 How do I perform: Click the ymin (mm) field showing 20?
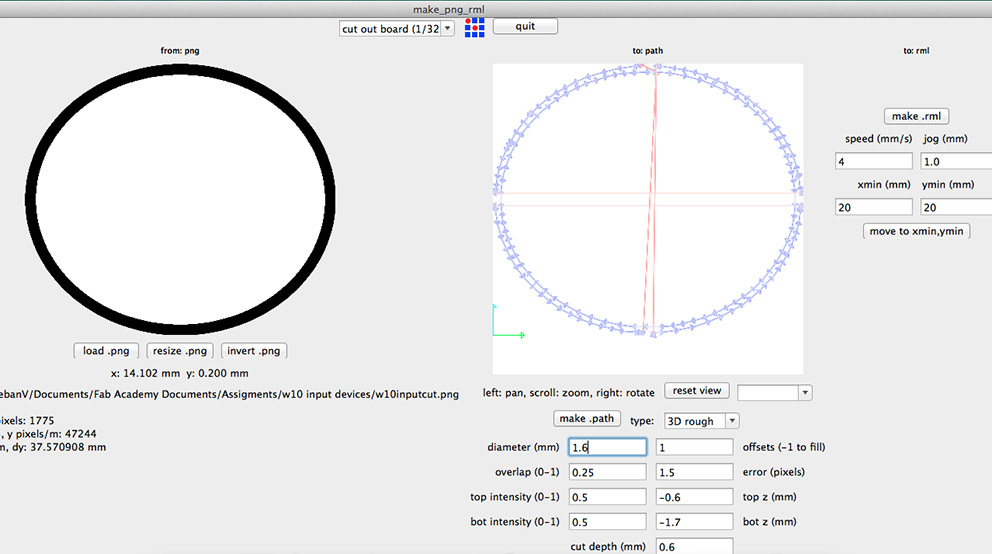click(956, 207)
